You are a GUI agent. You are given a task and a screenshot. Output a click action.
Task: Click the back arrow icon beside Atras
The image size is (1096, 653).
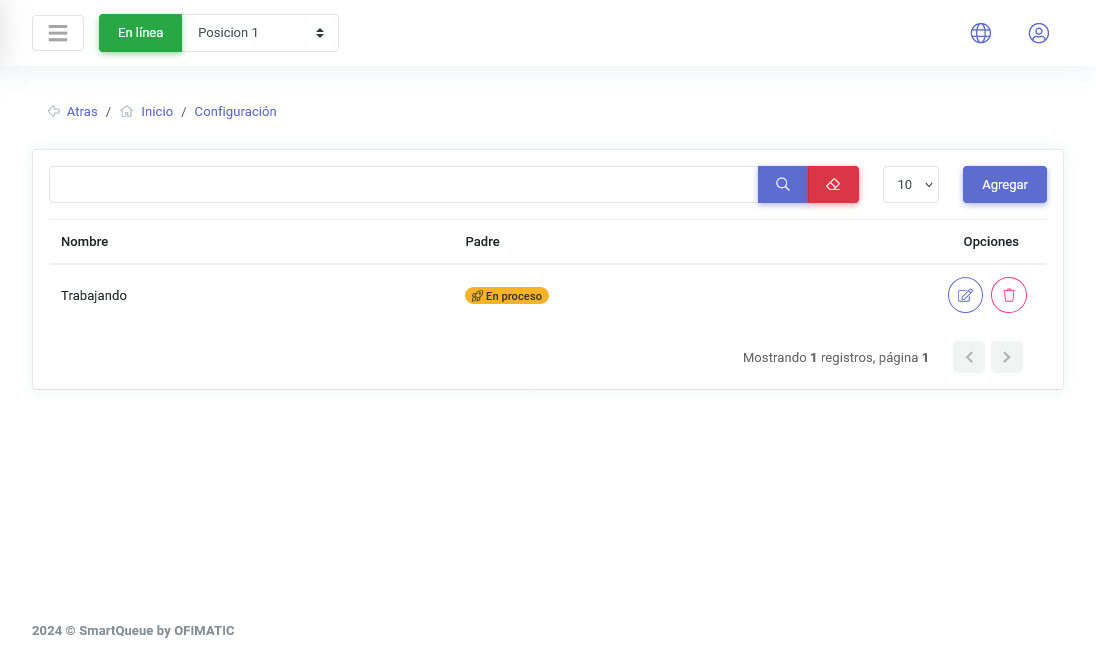click(54, 111)
